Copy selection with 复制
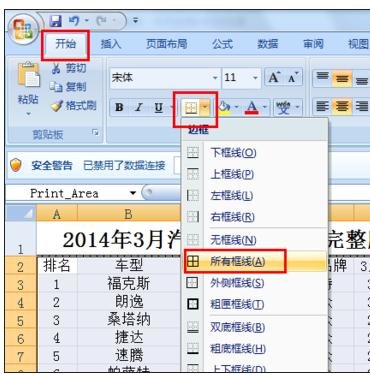The width and height of the screenshot is (370, 374). [68, 87]
